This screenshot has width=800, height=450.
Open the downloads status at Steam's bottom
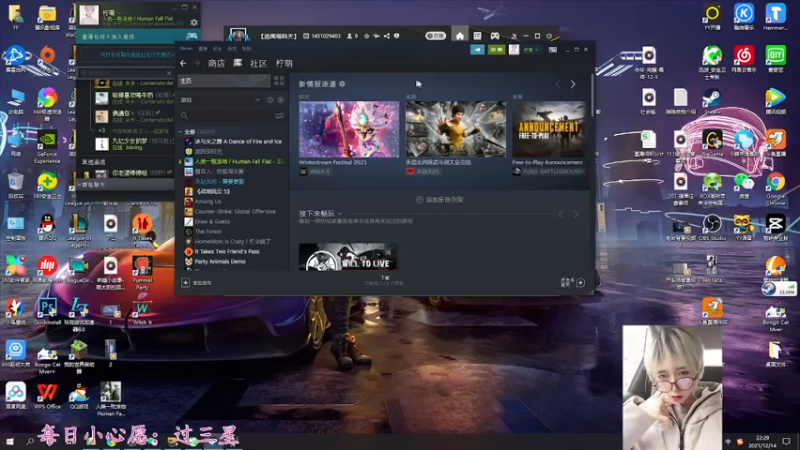click(384, 281)
